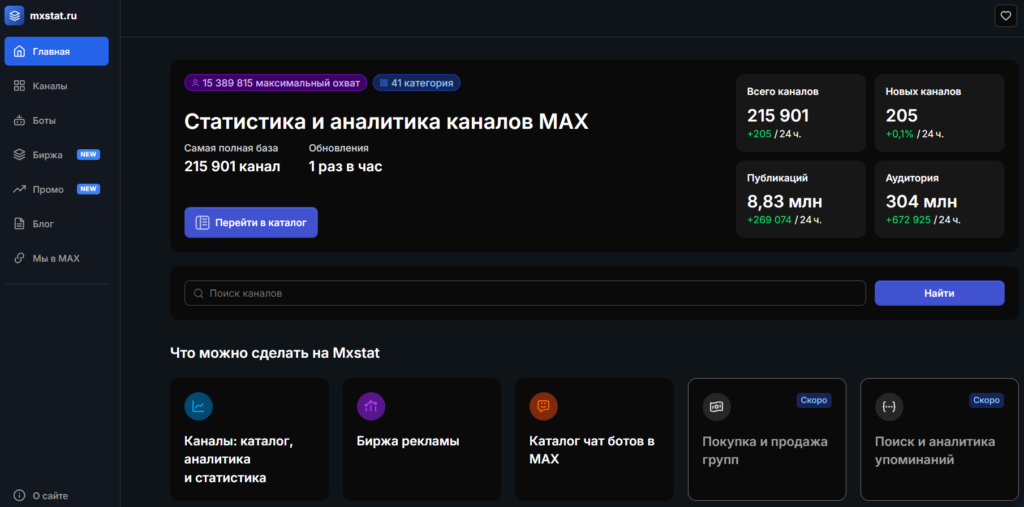Screen dimensions: 1024x507
Task: Click the bot icon beside Боты
Action: (20, 120)
